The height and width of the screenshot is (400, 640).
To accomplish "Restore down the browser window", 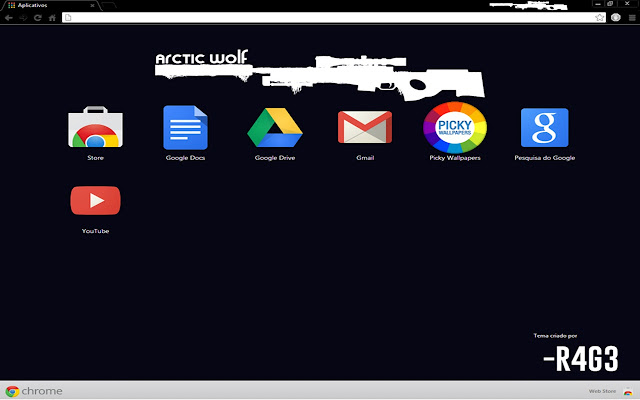I will (x=609, y=4).
